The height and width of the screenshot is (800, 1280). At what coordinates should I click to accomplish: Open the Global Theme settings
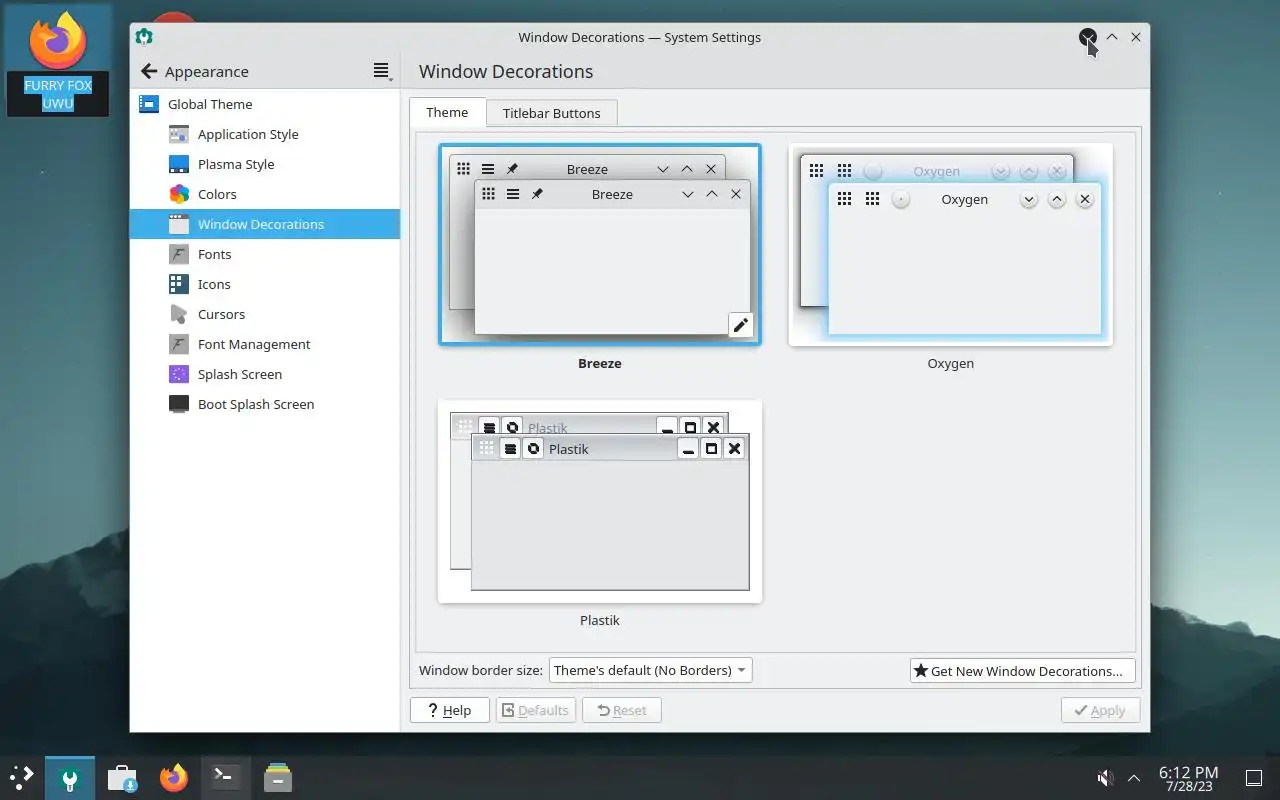(264, 104)
